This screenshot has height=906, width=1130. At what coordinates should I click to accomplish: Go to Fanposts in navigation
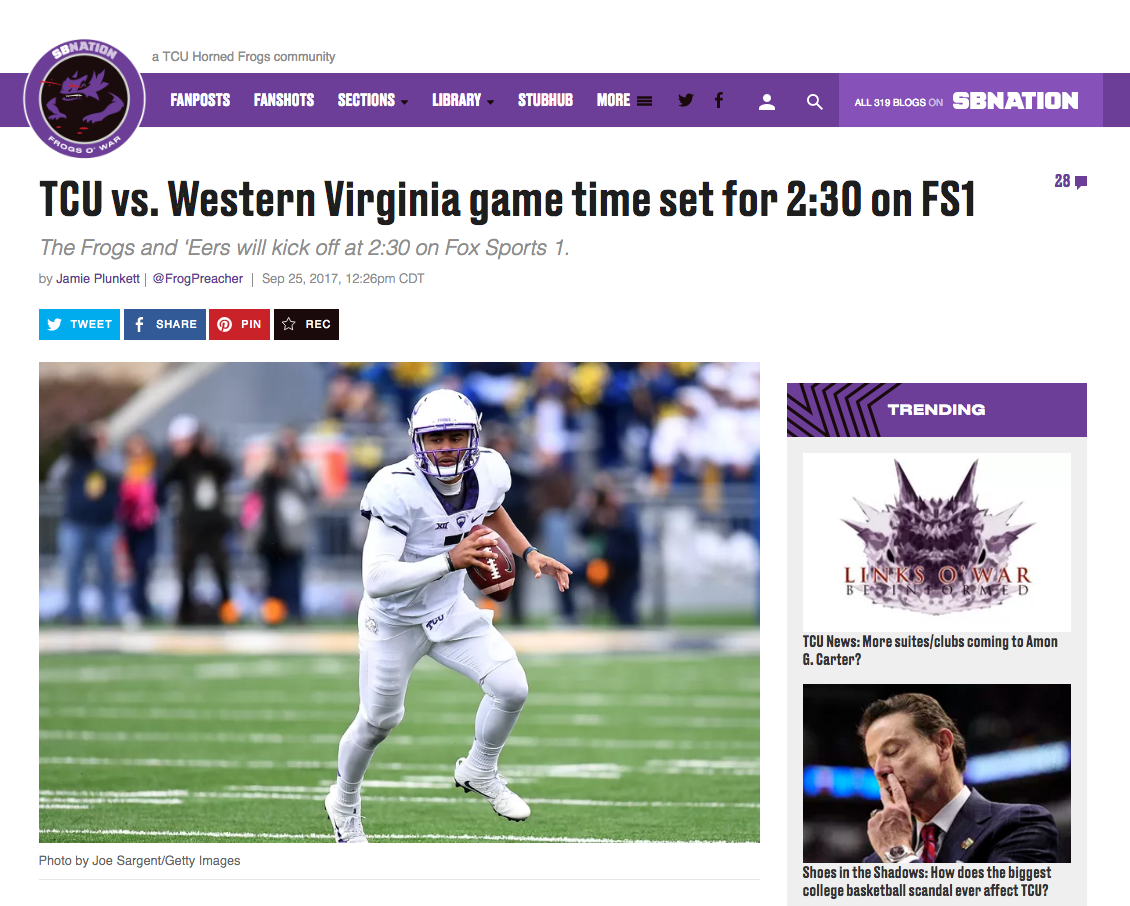200,100
